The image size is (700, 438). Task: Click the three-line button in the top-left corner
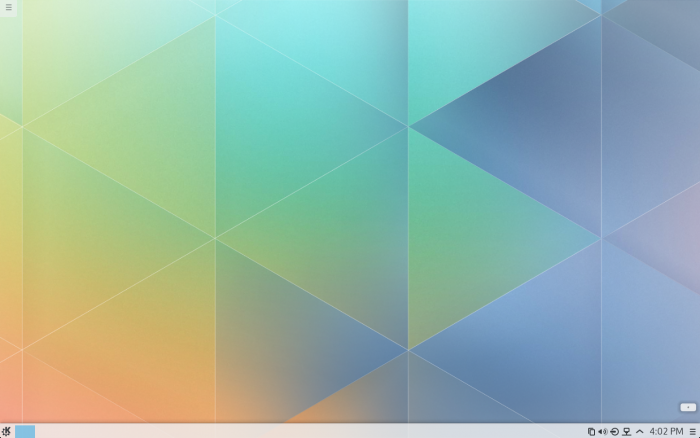[x=8, y=8]
